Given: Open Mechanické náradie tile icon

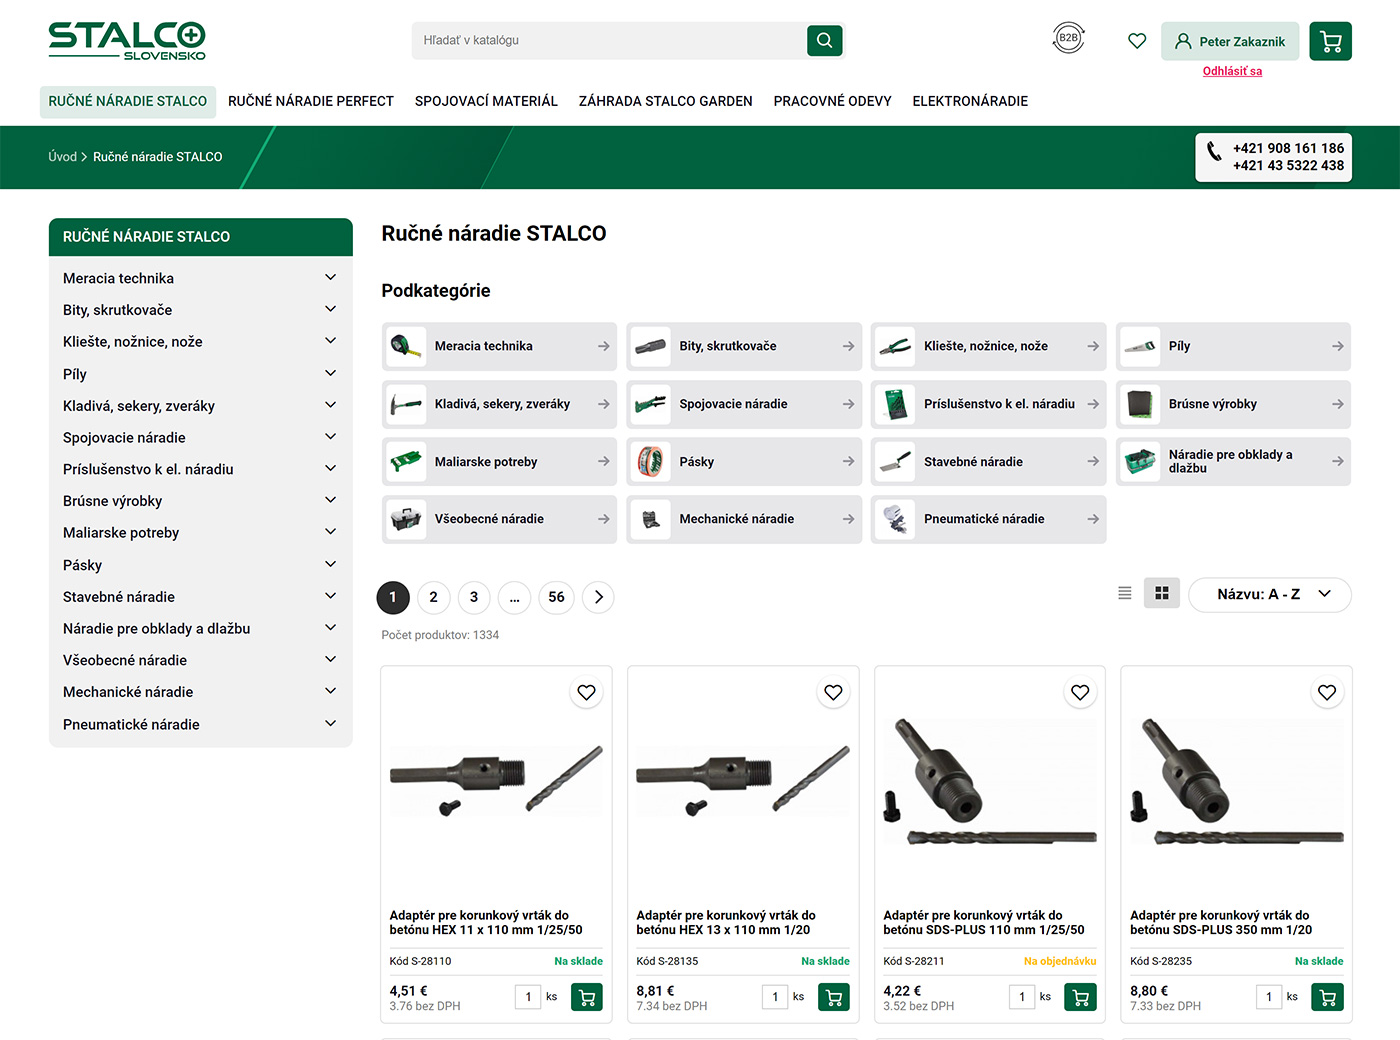Looking at the screenshot, I should [651, 519].
